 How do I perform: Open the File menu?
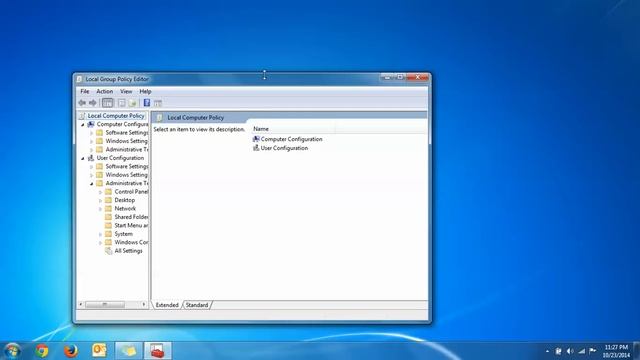[84, 91]
